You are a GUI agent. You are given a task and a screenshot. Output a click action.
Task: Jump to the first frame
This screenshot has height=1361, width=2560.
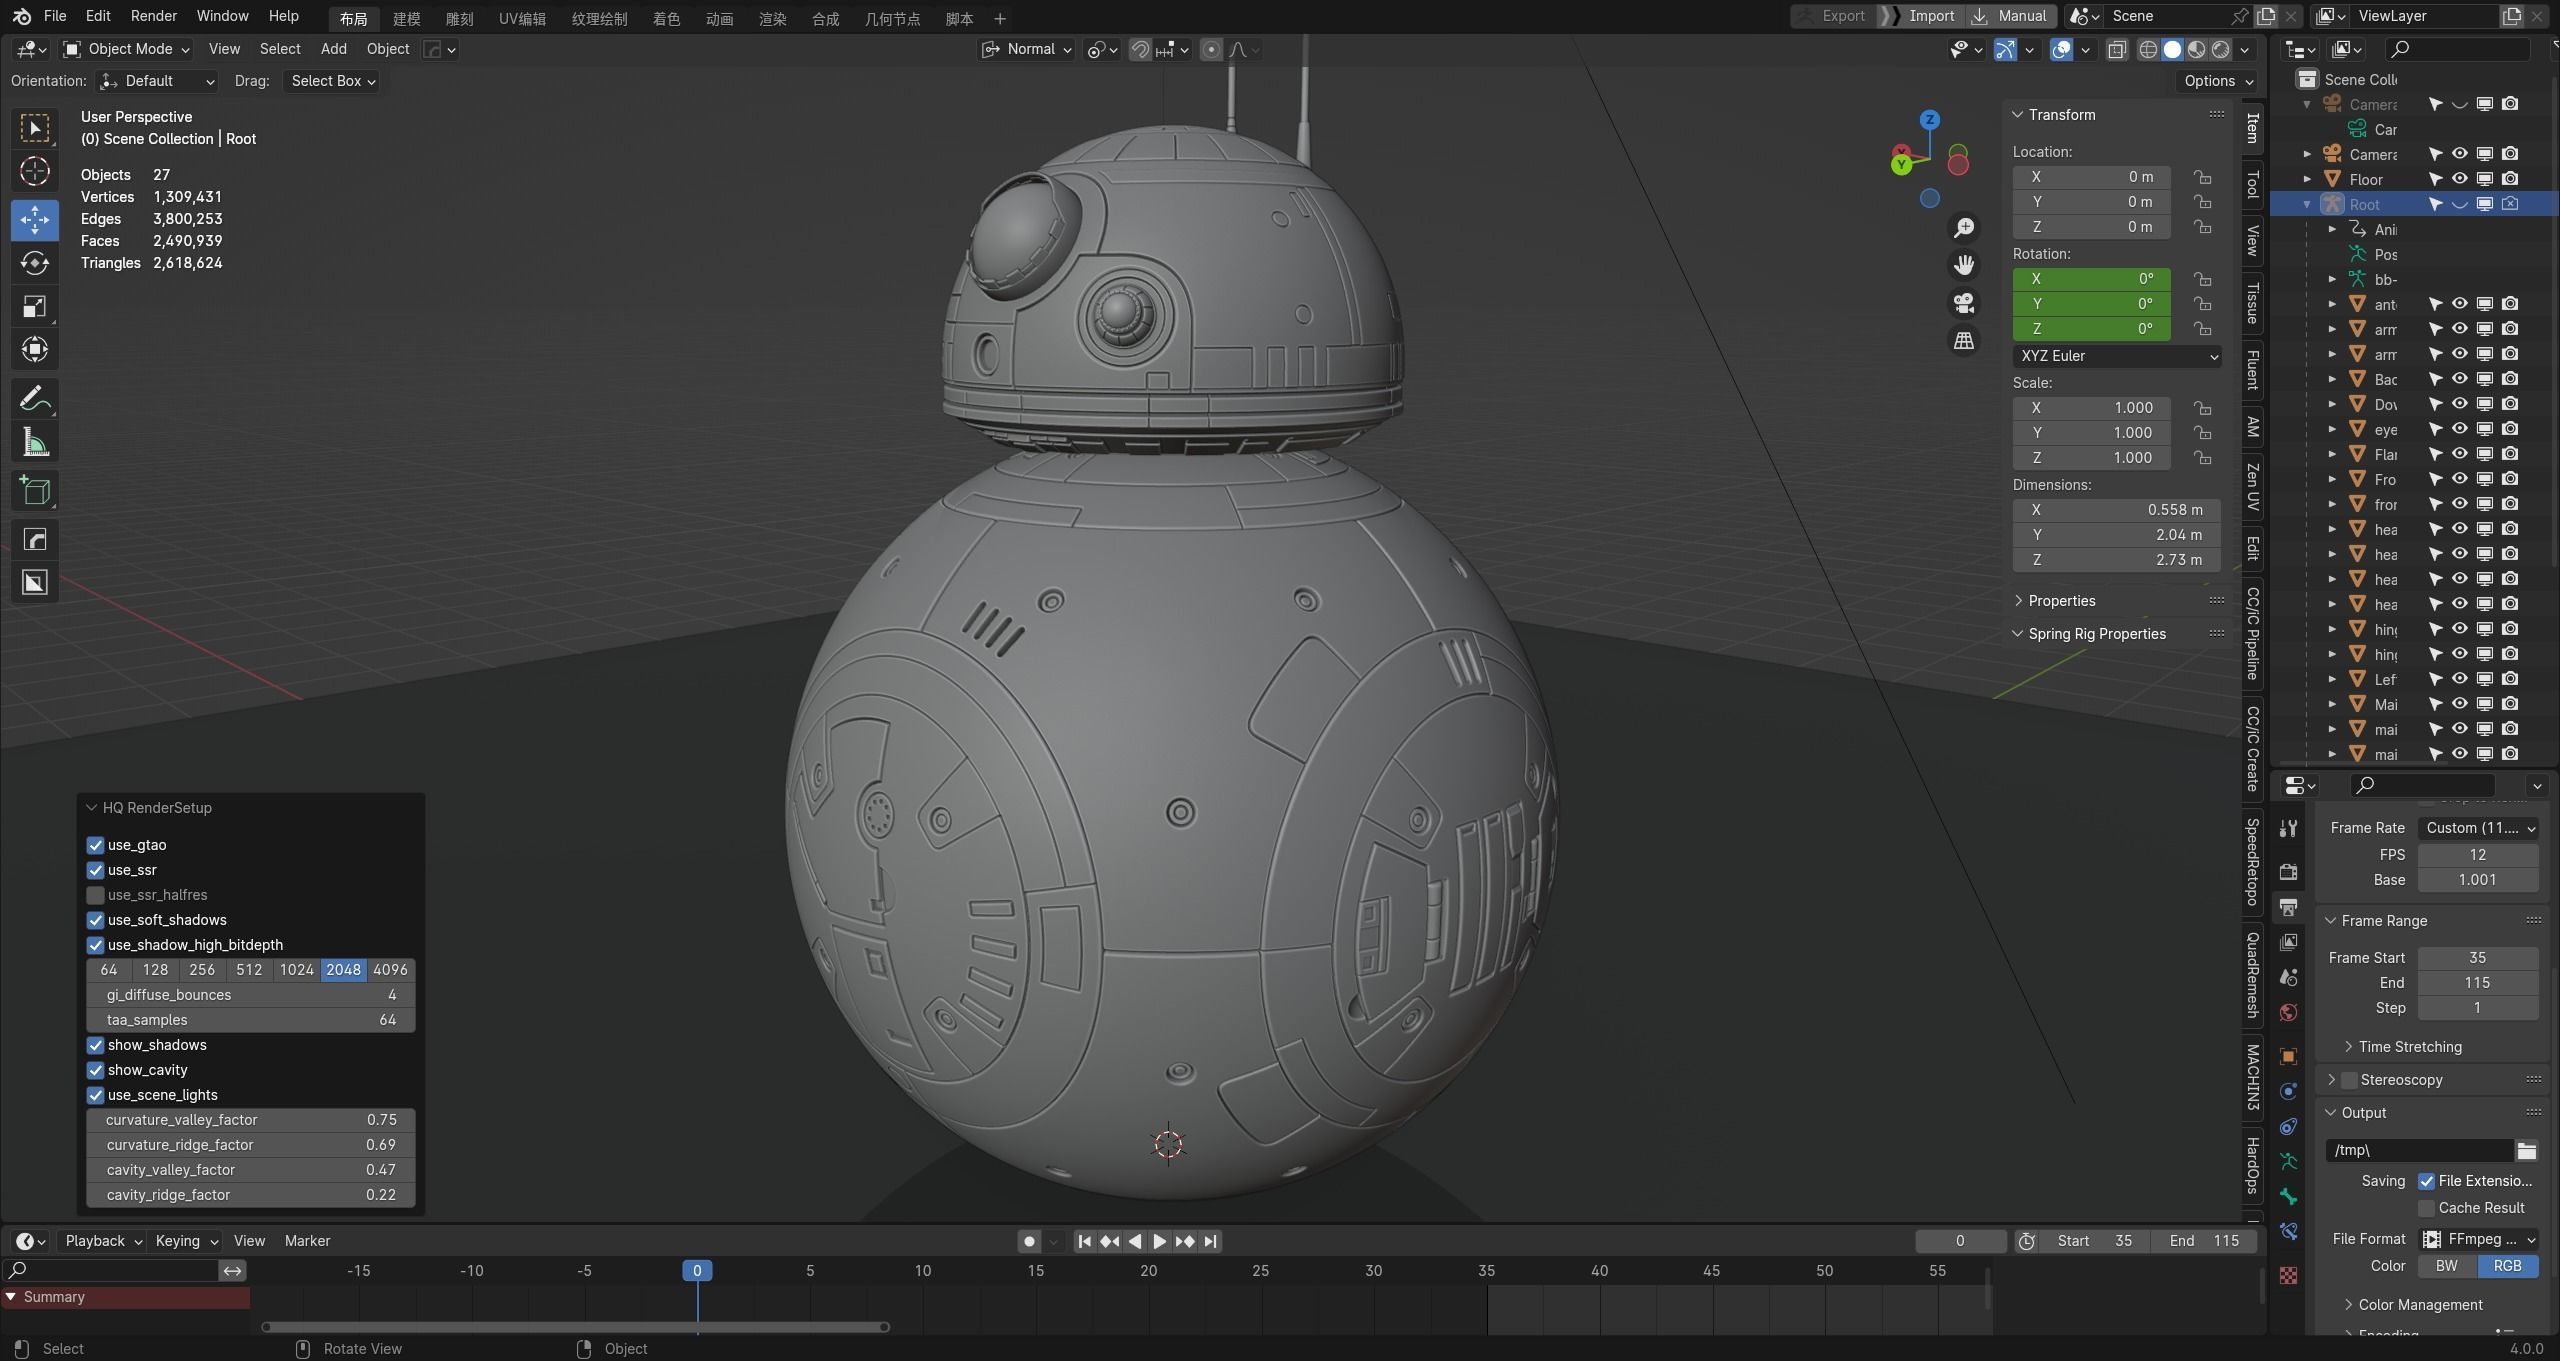click(1084, 1241)
